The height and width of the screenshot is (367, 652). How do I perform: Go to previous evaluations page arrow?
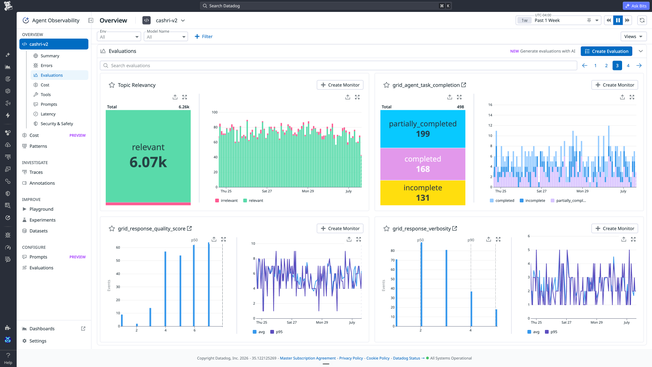(x=585, y=66)
